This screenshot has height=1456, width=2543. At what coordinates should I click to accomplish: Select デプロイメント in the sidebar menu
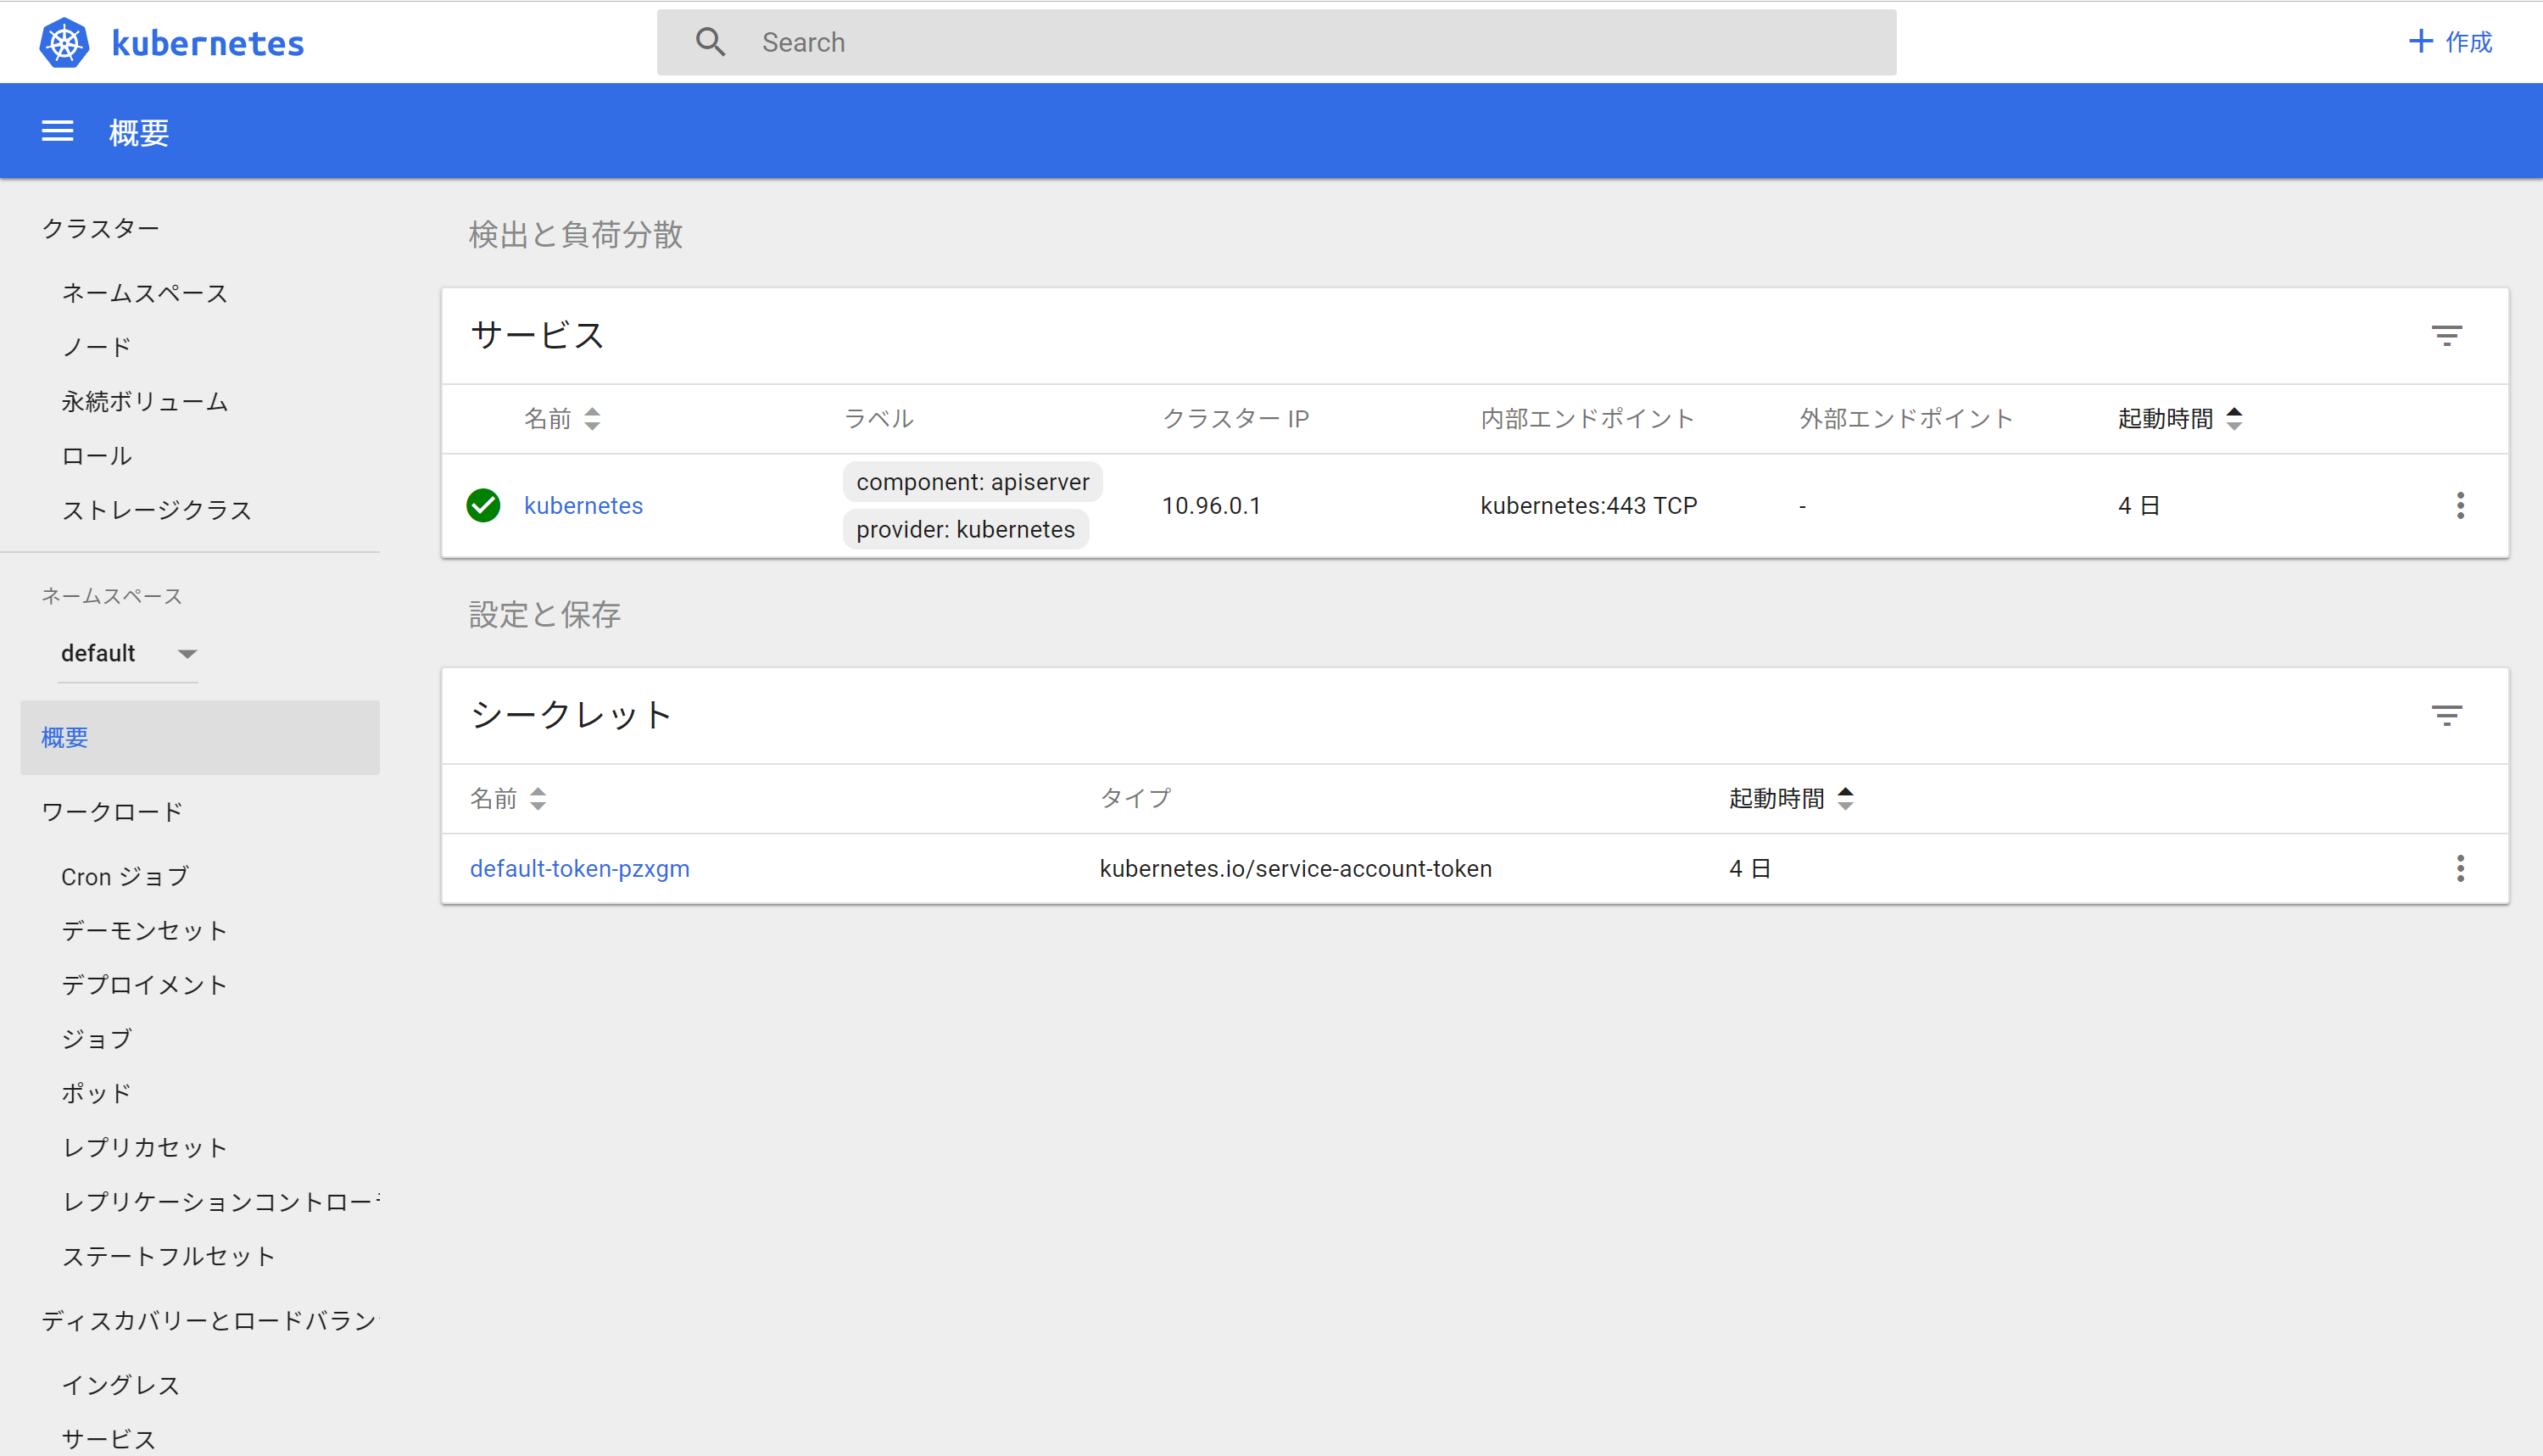click(144, 984)
